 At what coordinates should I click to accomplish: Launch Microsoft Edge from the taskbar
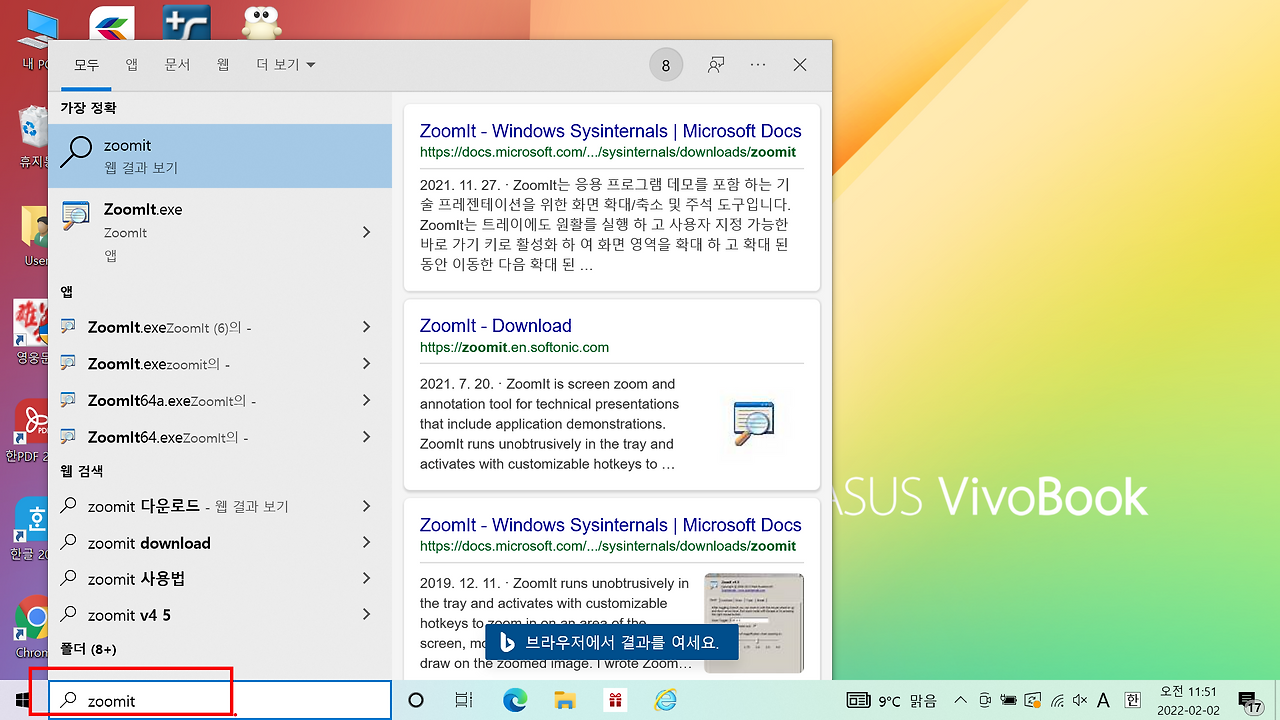515,700
